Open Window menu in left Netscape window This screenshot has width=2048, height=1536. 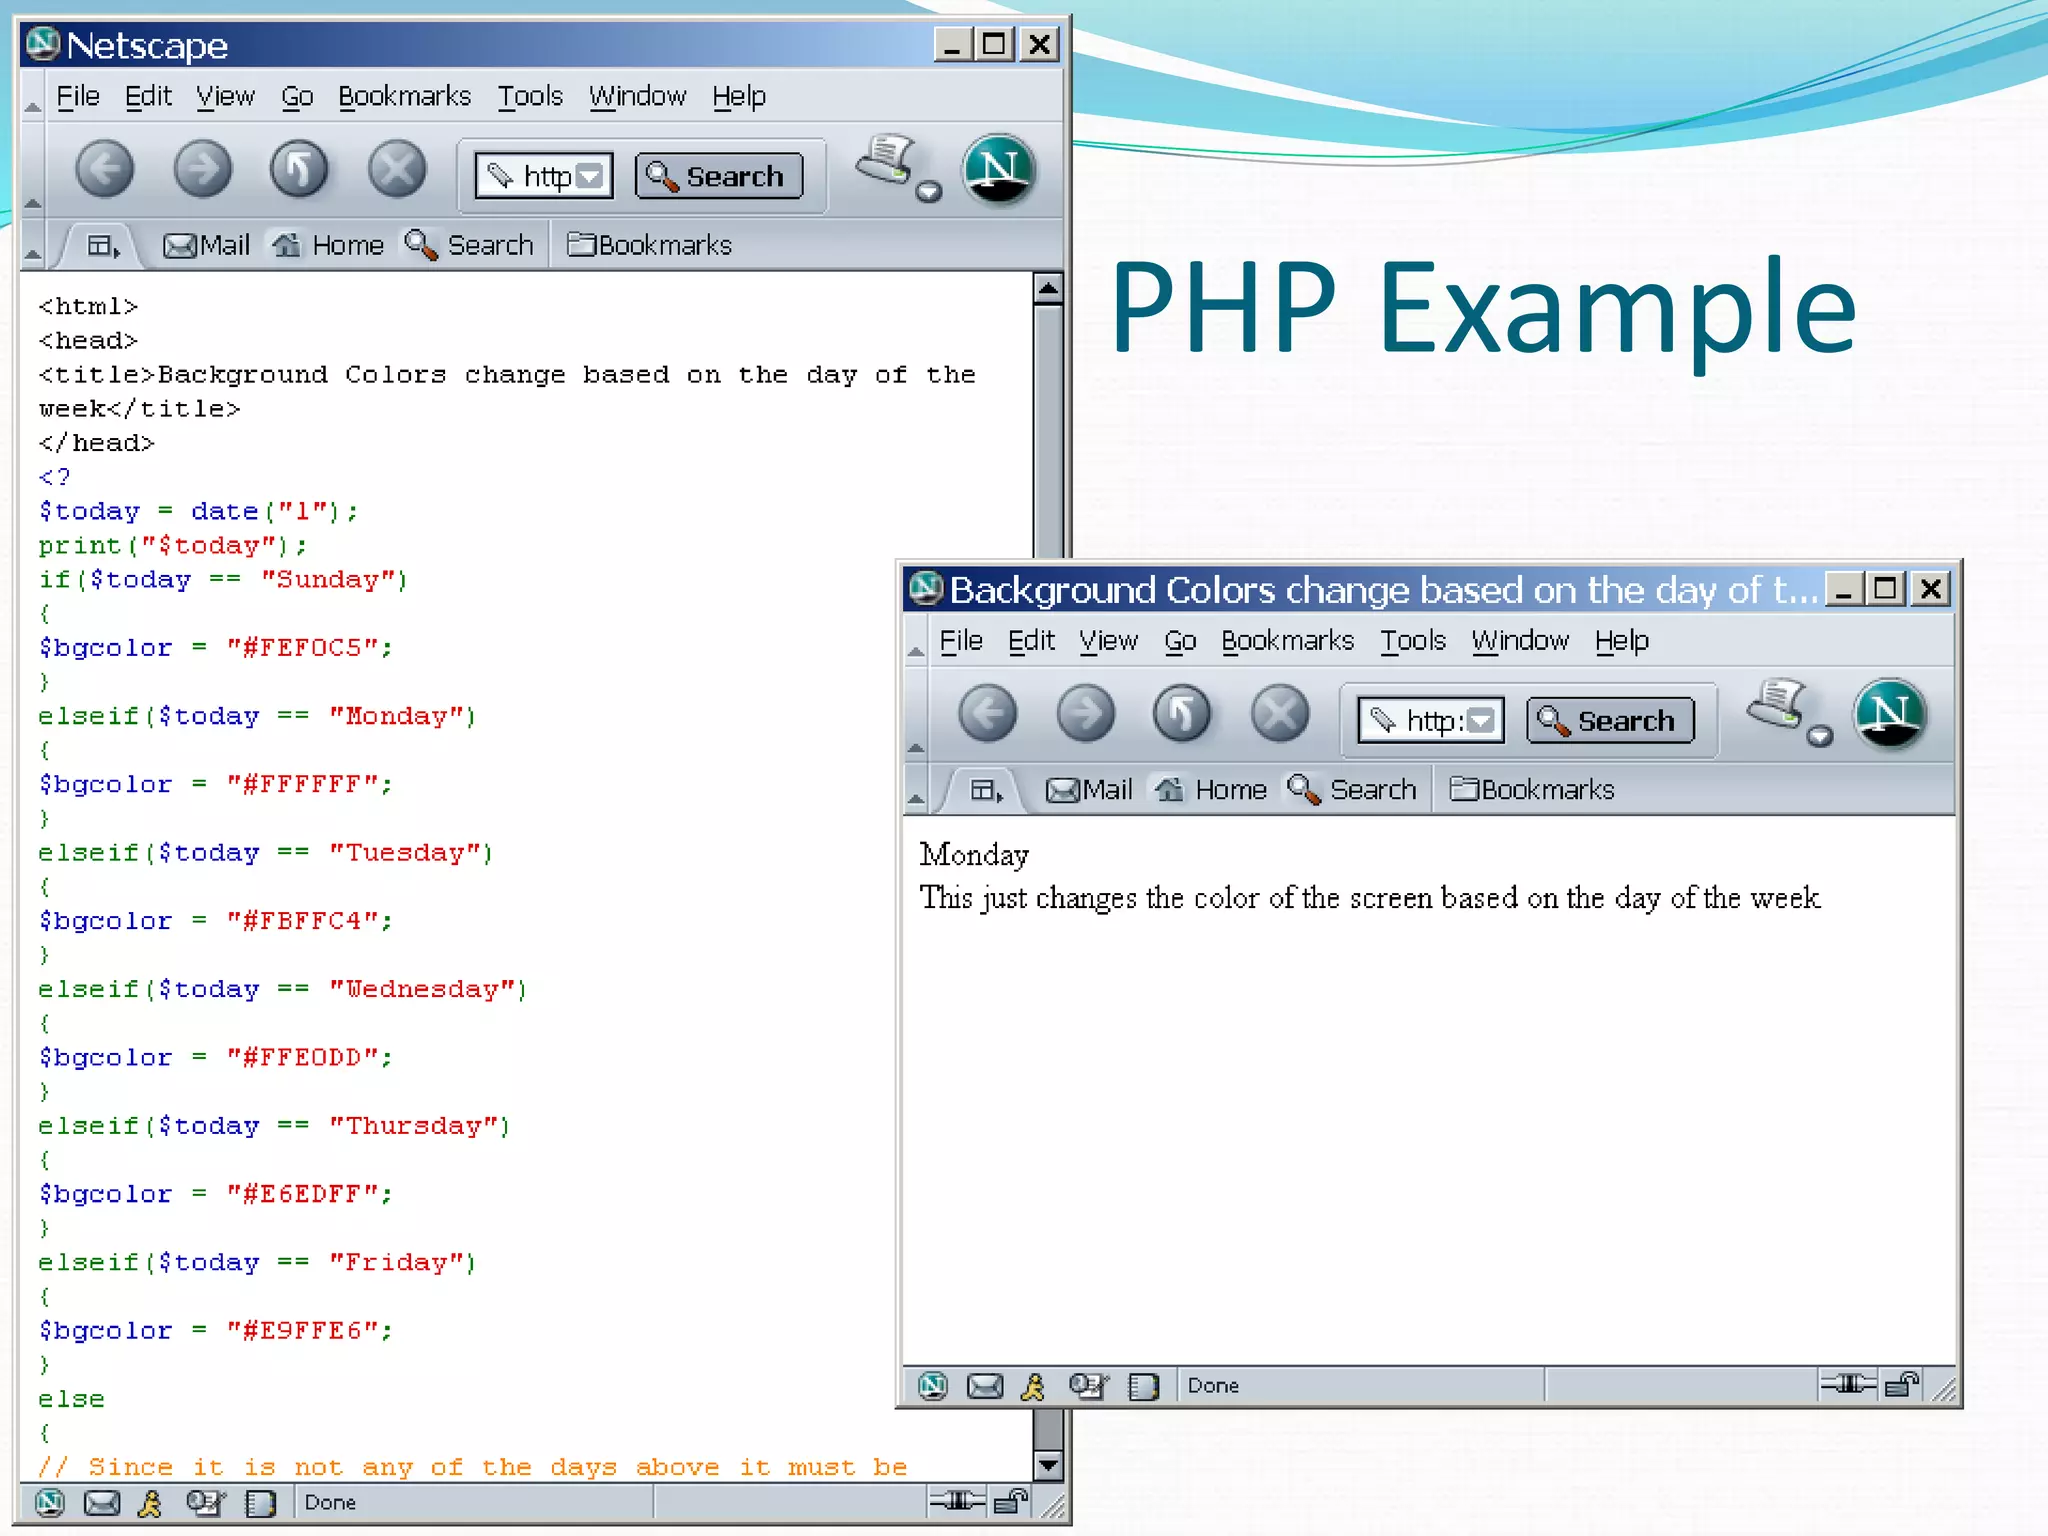click(637, 97)
